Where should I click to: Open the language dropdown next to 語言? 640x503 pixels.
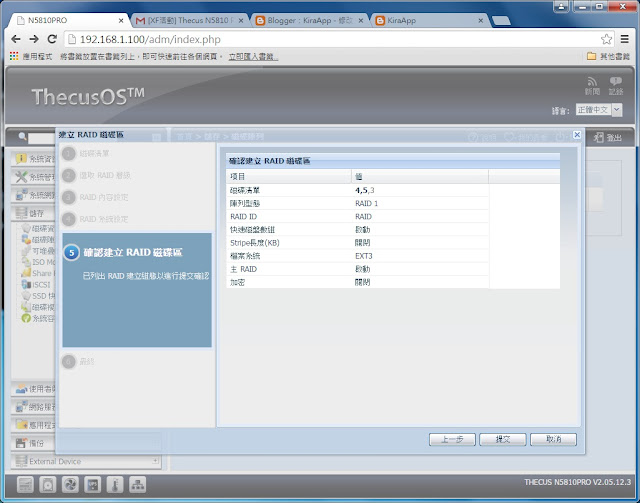[617, 109]
